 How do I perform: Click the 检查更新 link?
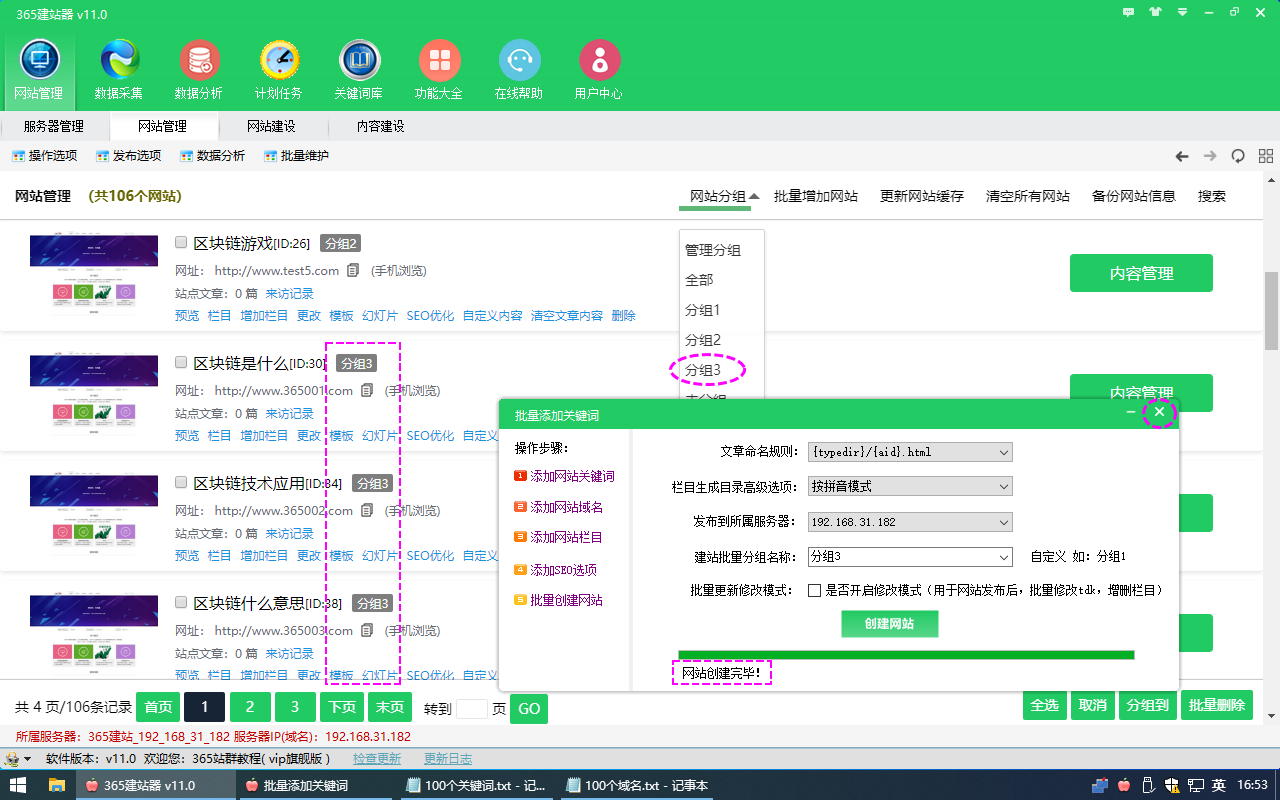[x=377, y=759]
